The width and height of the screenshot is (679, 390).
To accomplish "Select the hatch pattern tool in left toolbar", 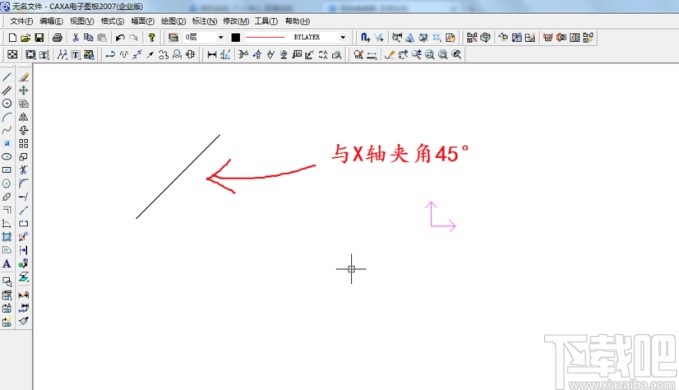I will tap(7, 237).
